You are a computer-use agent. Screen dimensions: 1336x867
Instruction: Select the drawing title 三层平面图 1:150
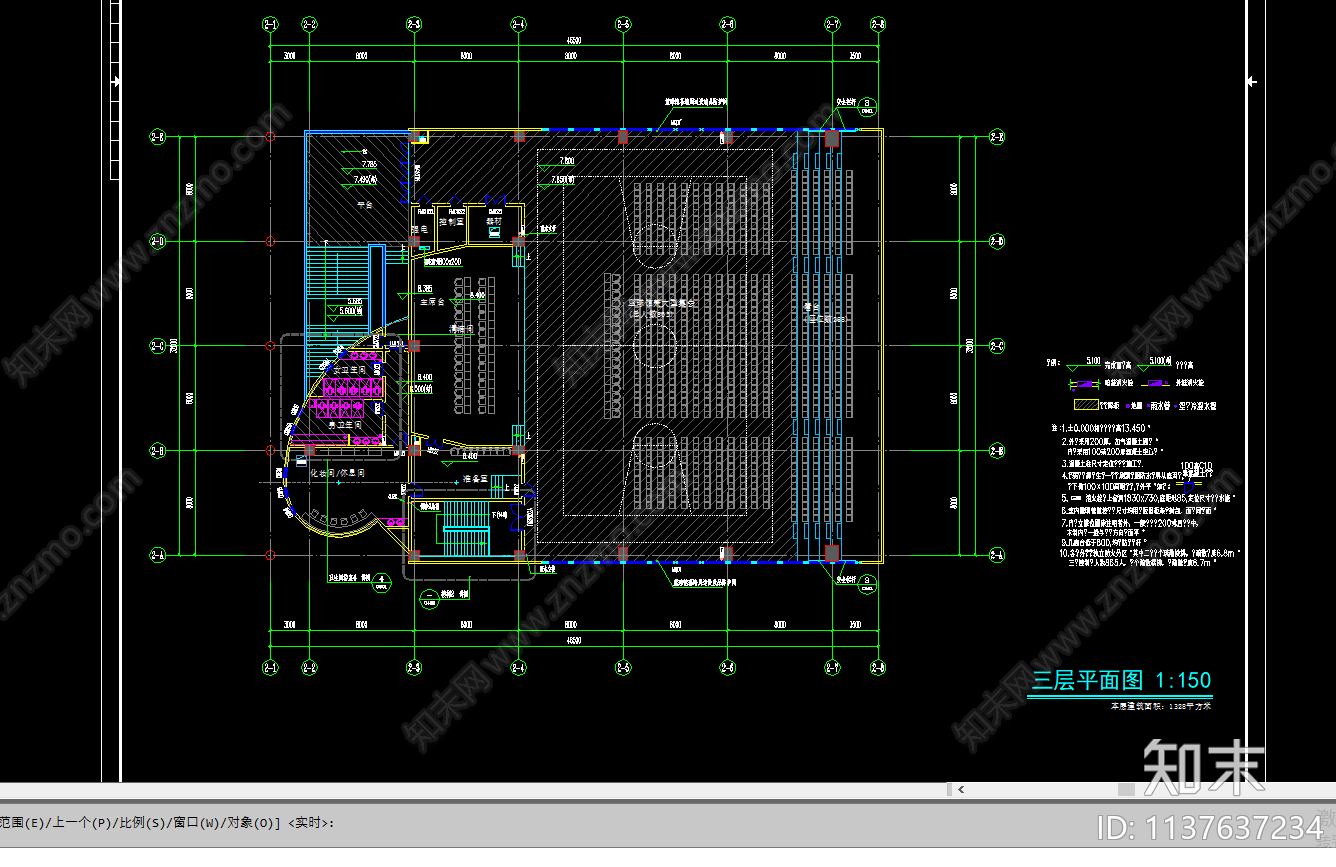1121,681
